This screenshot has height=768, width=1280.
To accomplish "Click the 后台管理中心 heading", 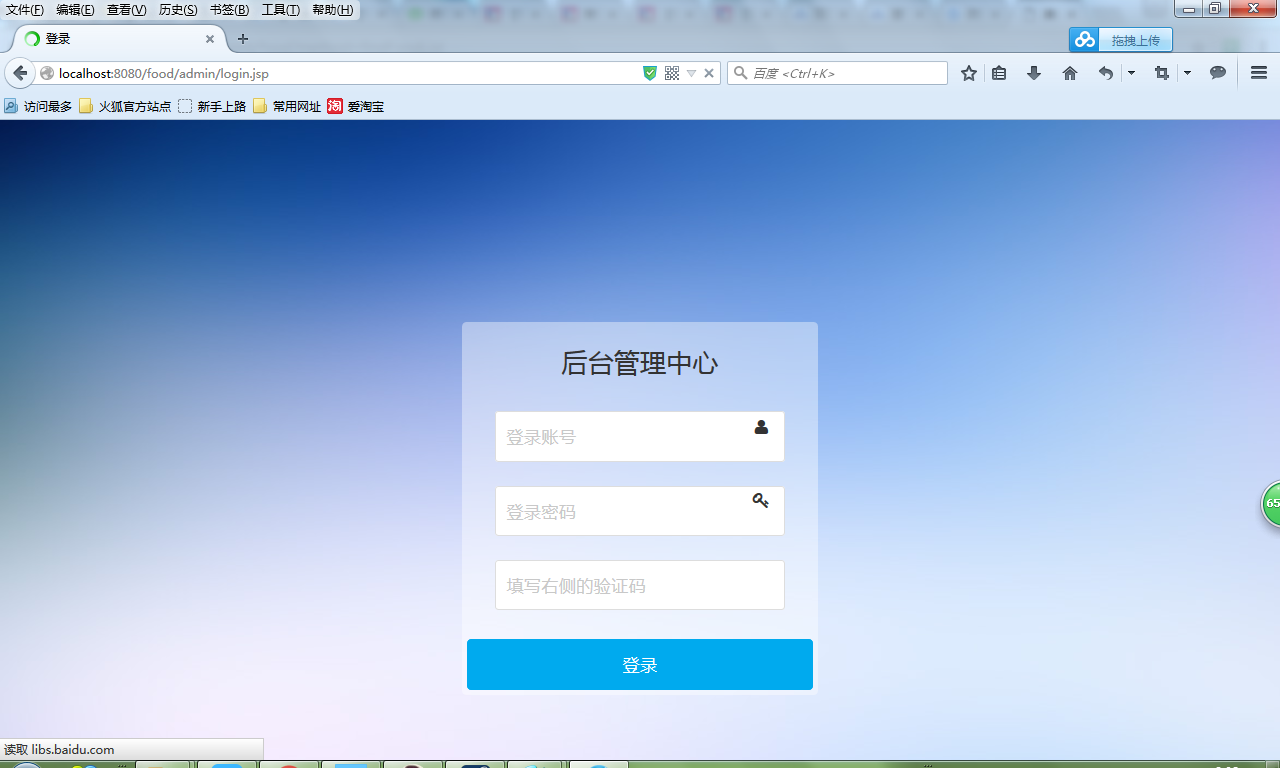I will click(640, 363).
